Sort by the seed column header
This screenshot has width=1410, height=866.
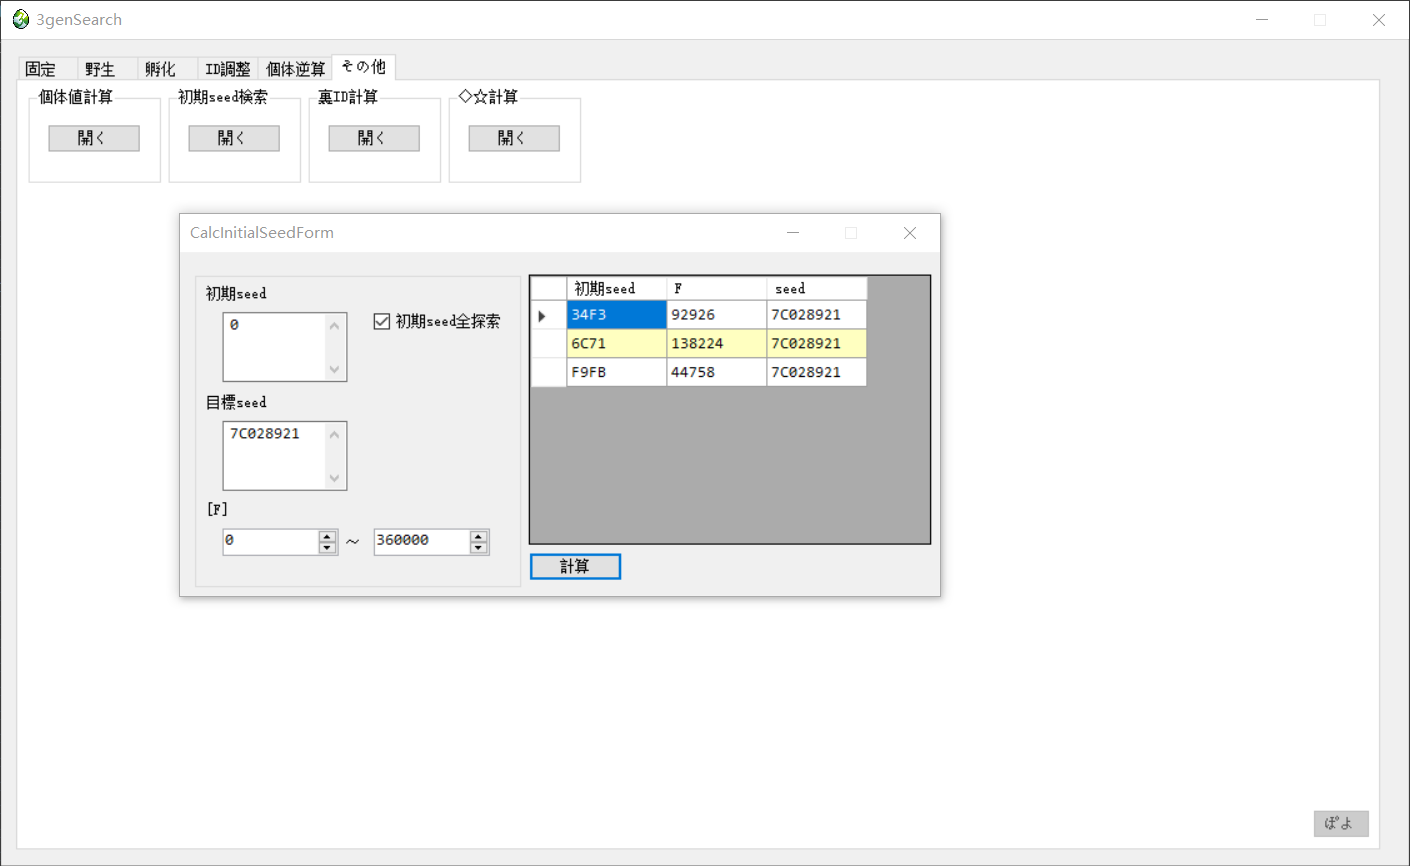817,288
